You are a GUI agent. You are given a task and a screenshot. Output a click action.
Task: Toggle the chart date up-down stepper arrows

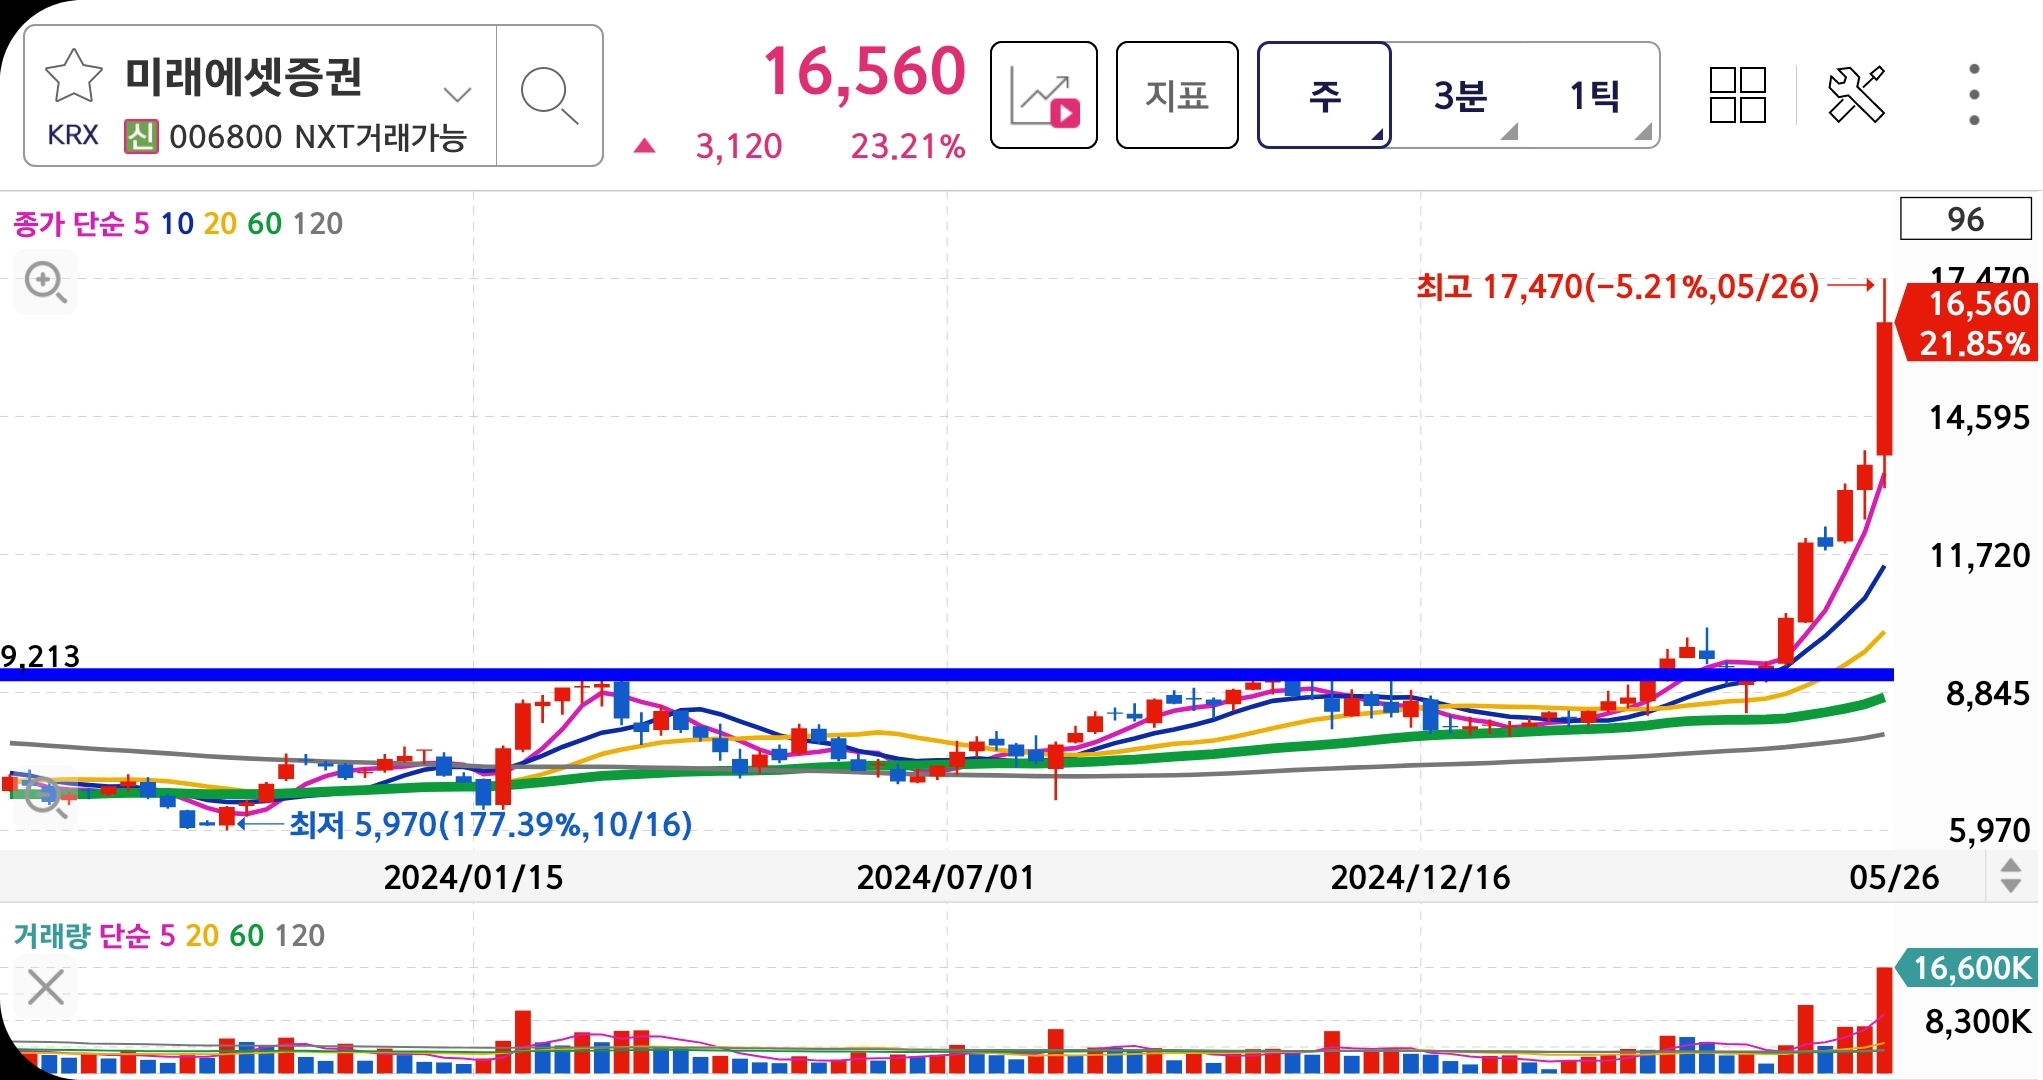[x=2010, y=876]
